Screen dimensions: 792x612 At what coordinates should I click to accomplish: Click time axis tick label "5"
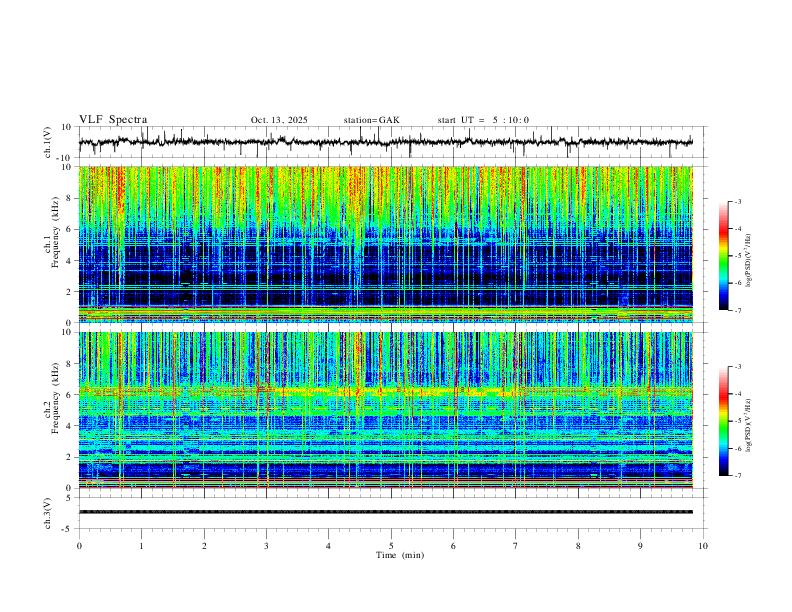click(x=391, y=546)
